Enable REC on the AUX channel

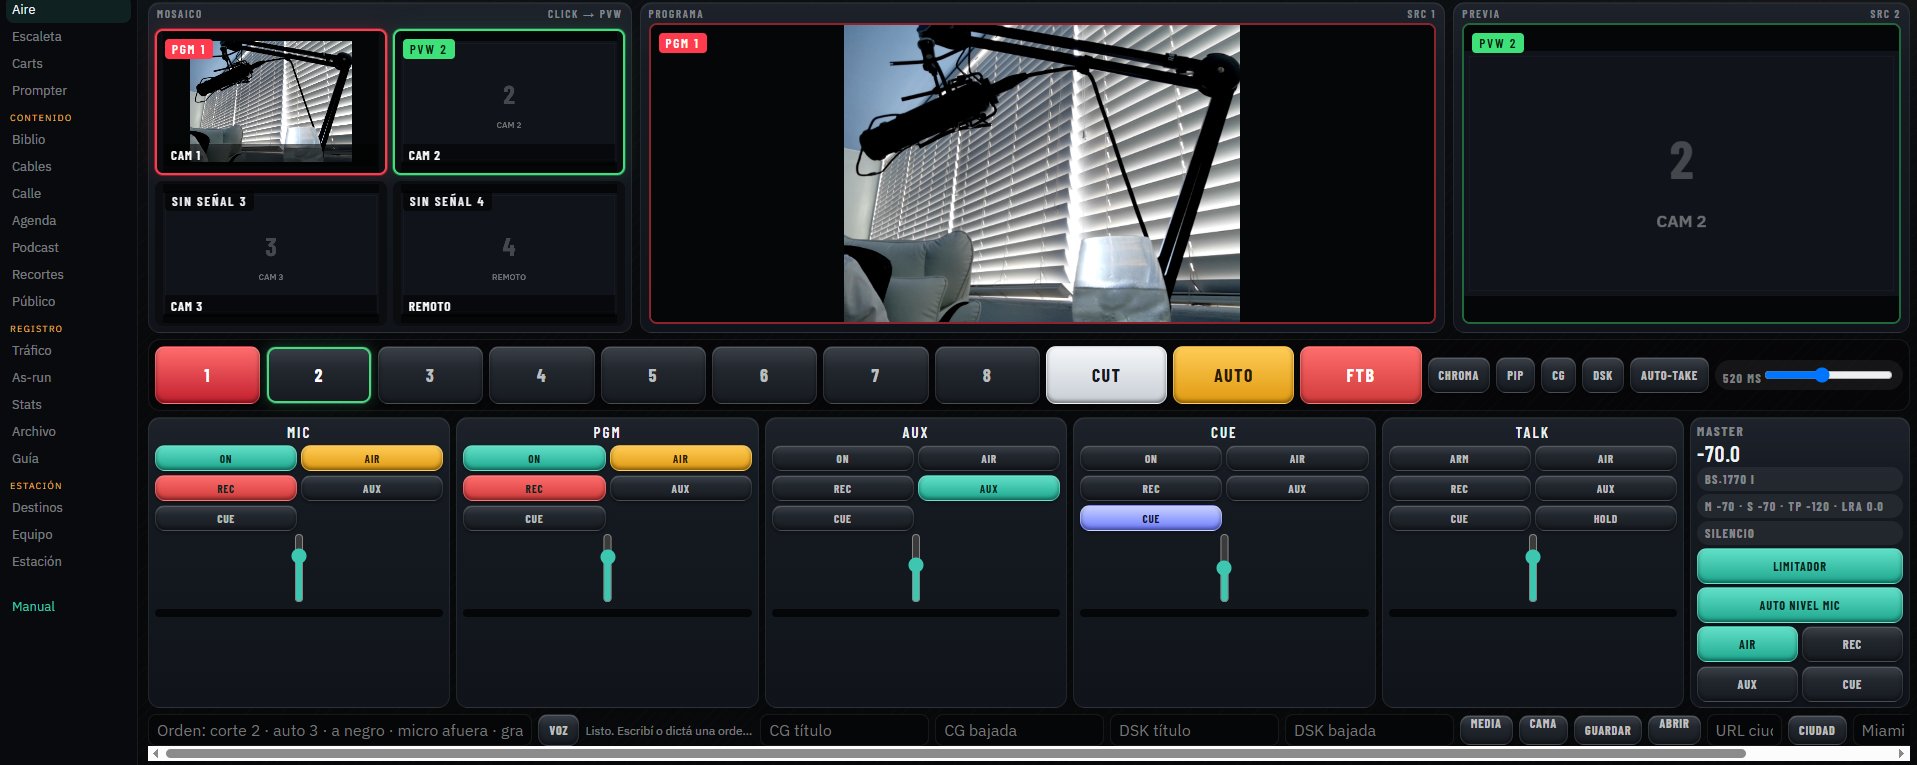pyautogui.click(x=842, y=488)
